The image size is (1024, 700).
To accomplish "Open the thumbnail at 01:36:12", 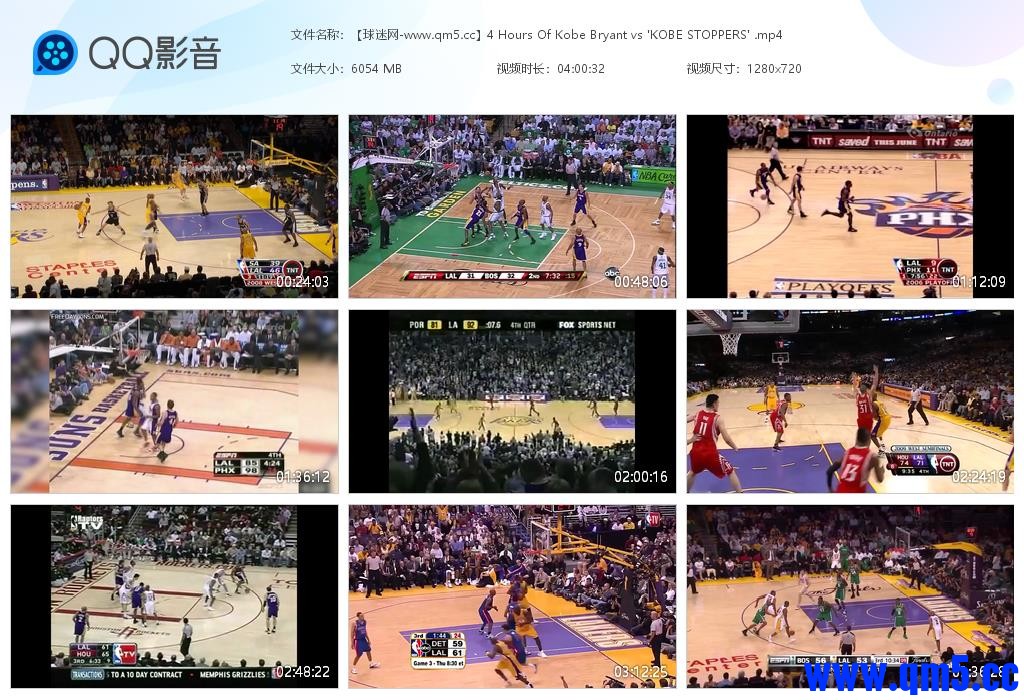I will point(174,402).
